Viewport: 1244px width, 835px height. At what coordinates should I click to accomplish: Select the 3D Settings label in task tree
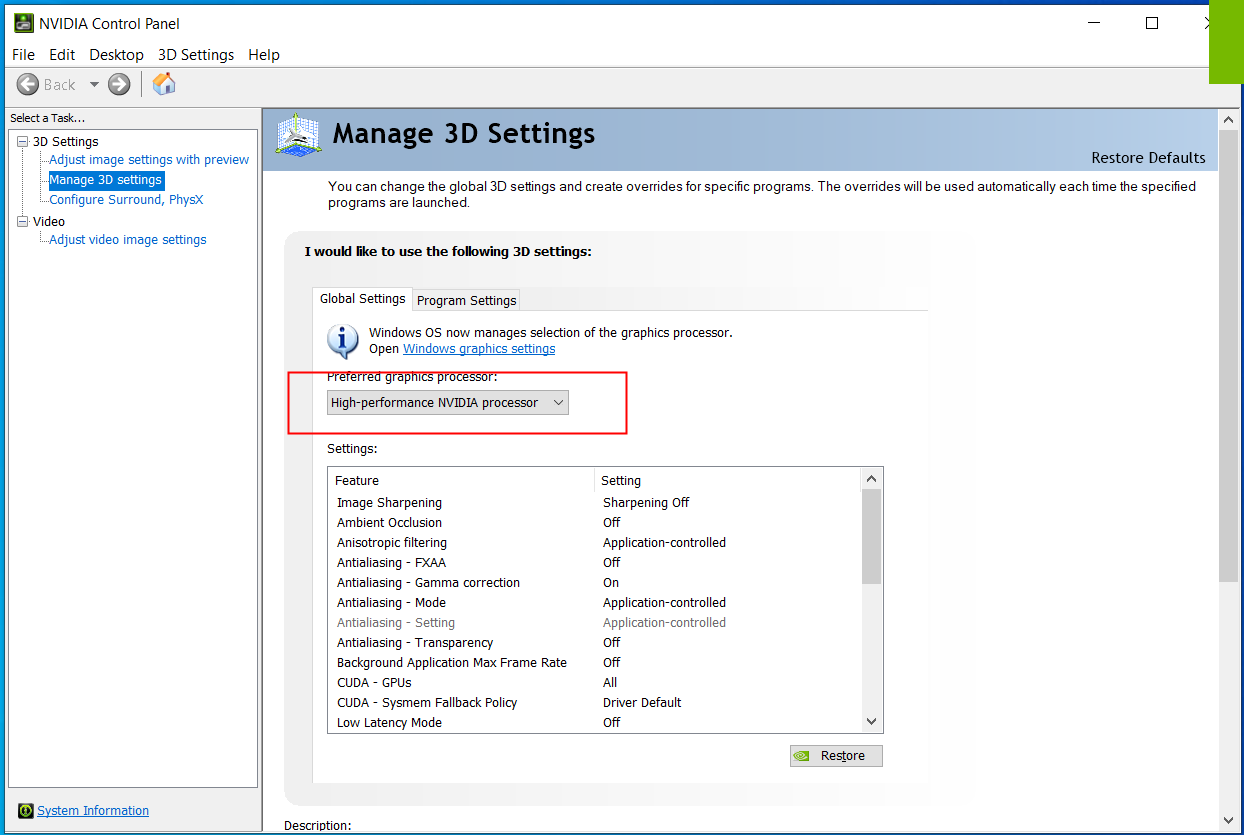(x=65, y=142)
